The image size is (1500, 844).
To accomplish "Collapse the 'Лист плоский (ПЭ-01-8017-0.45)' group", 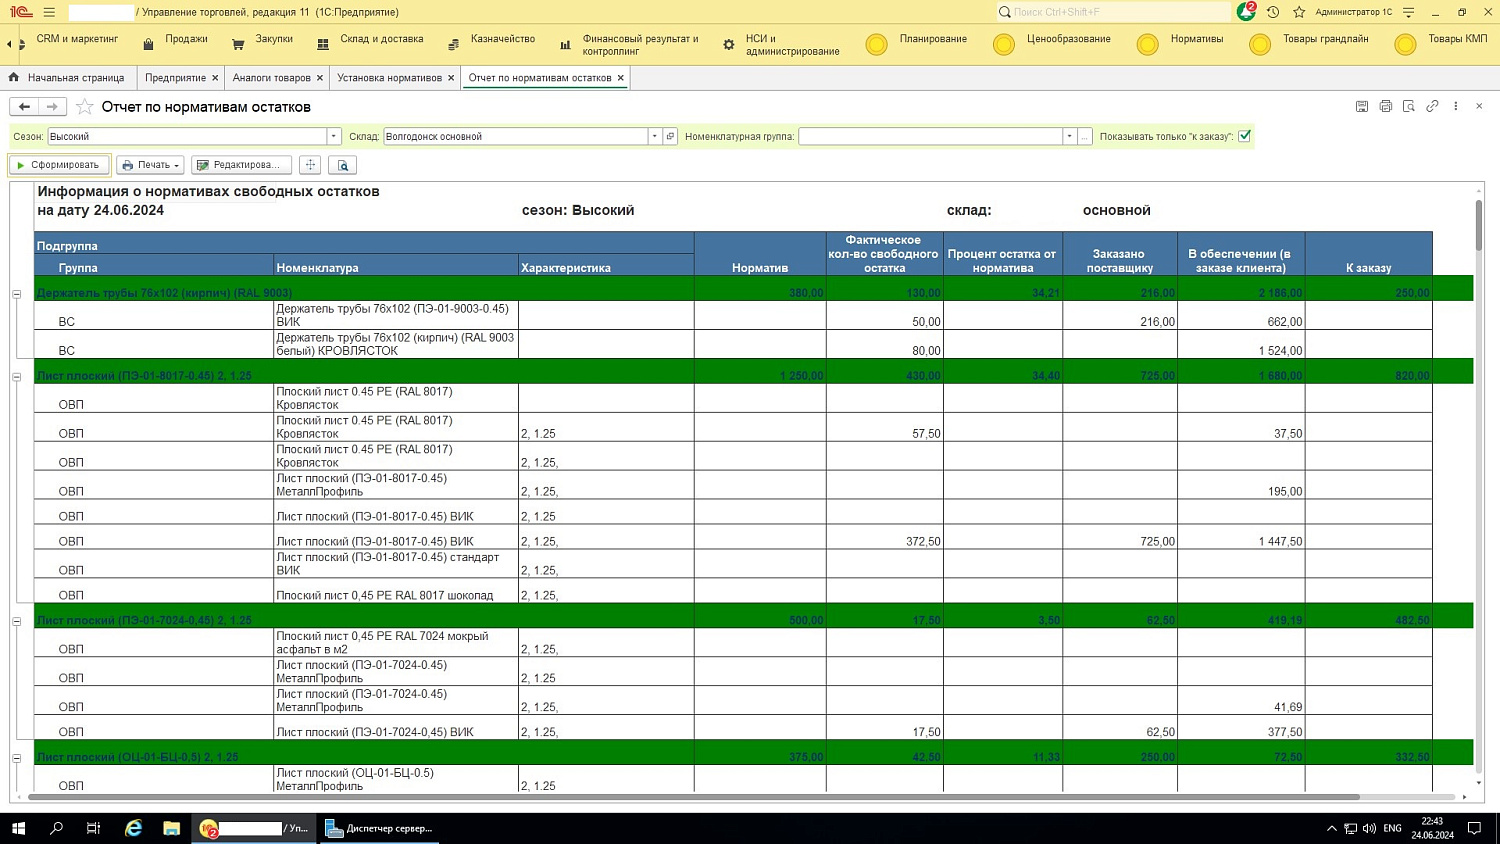I will (x=17, y=377).
